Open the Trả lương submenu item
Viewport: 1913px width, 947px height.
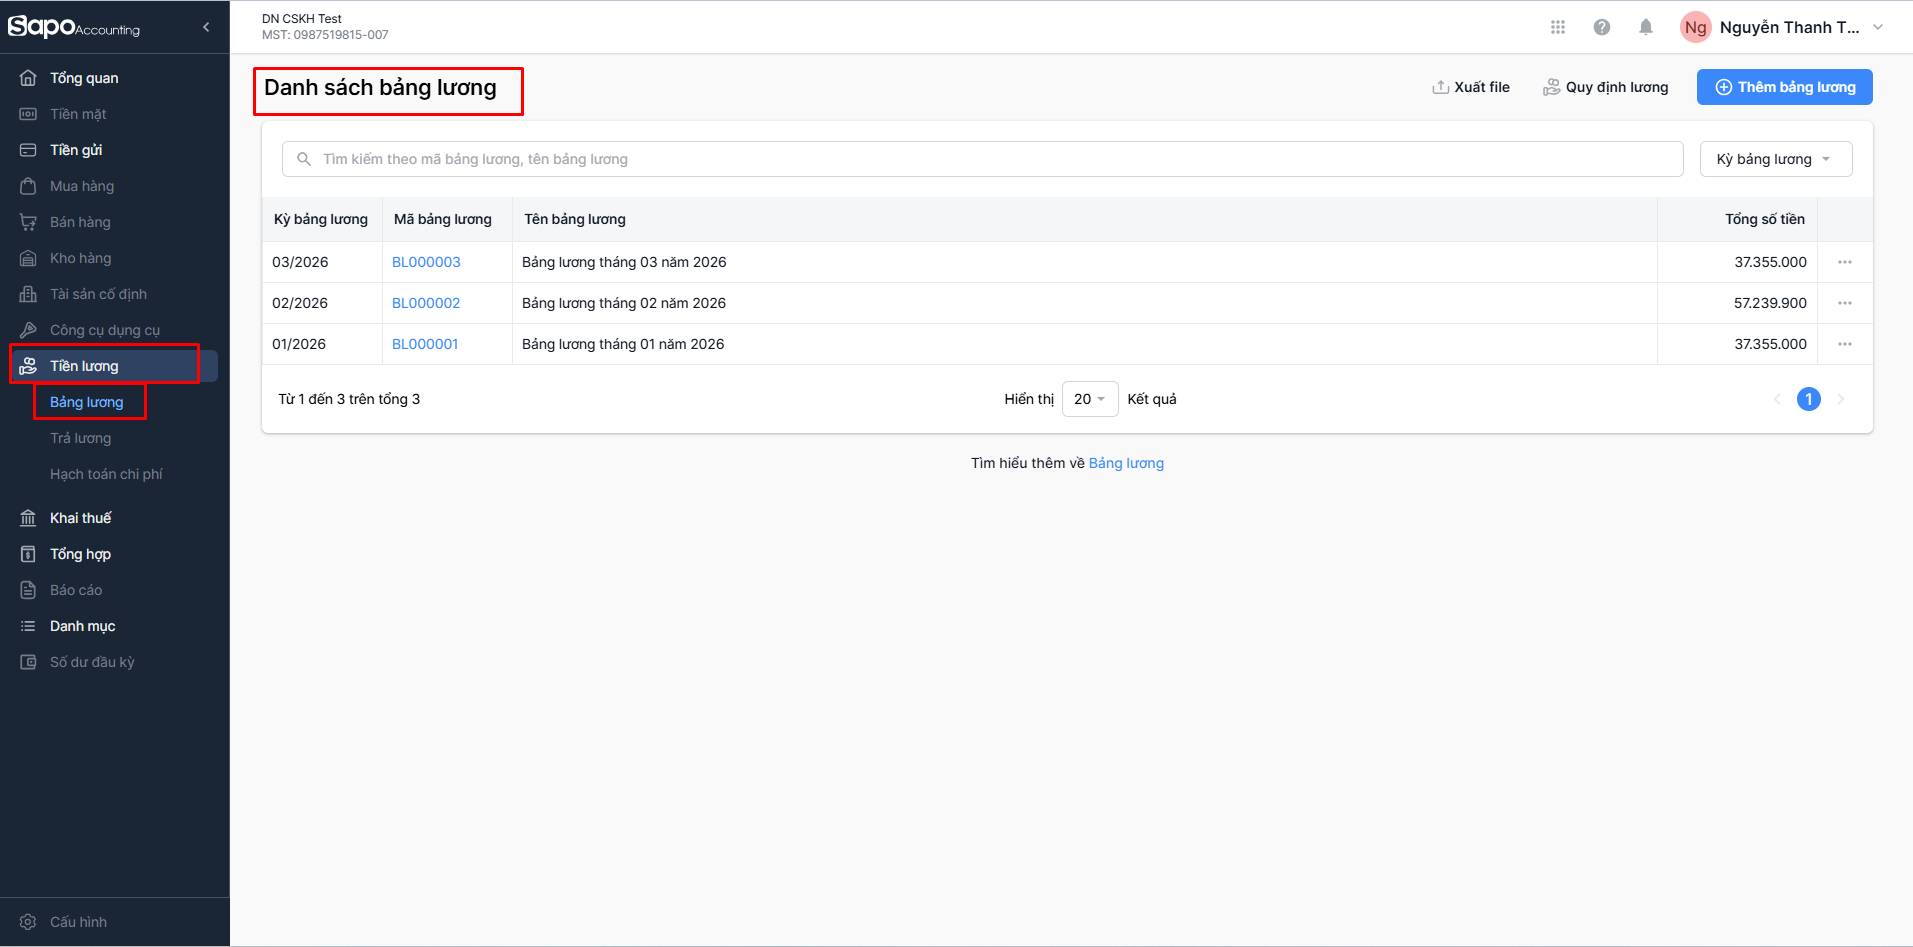coord(80,438)
